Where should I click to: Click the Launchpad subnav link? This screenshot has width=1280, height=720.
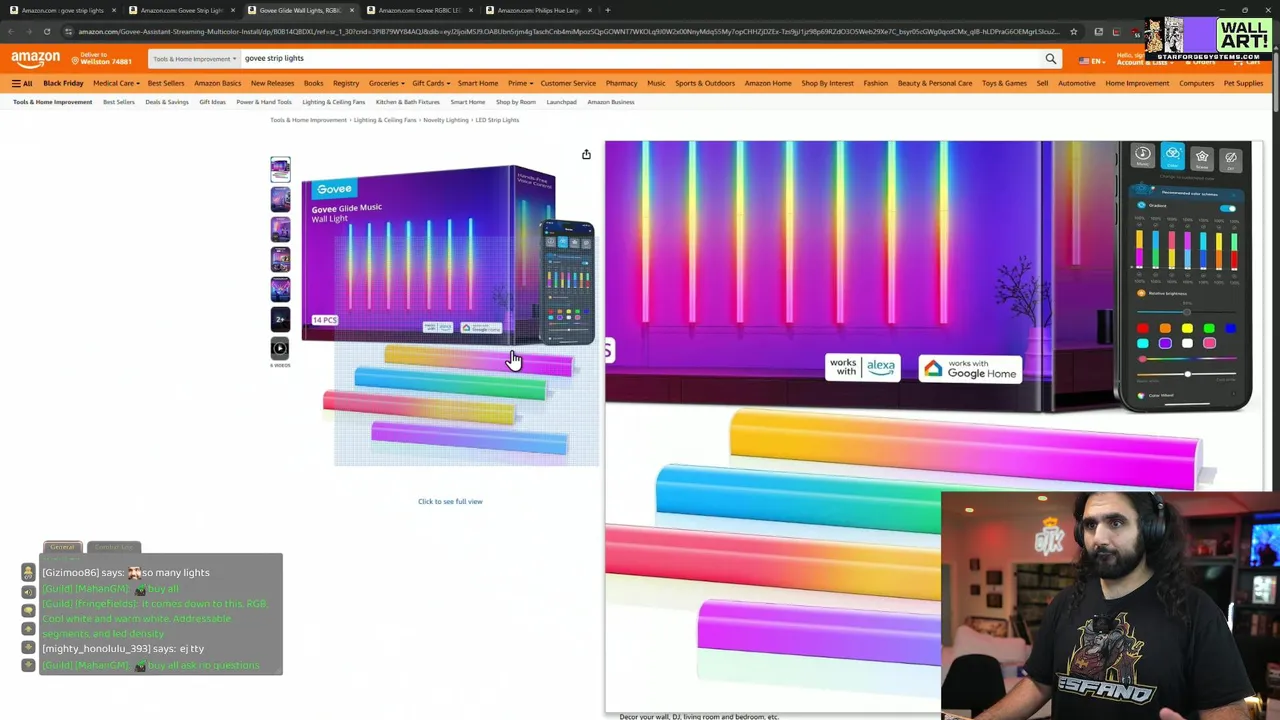[561, 102]
